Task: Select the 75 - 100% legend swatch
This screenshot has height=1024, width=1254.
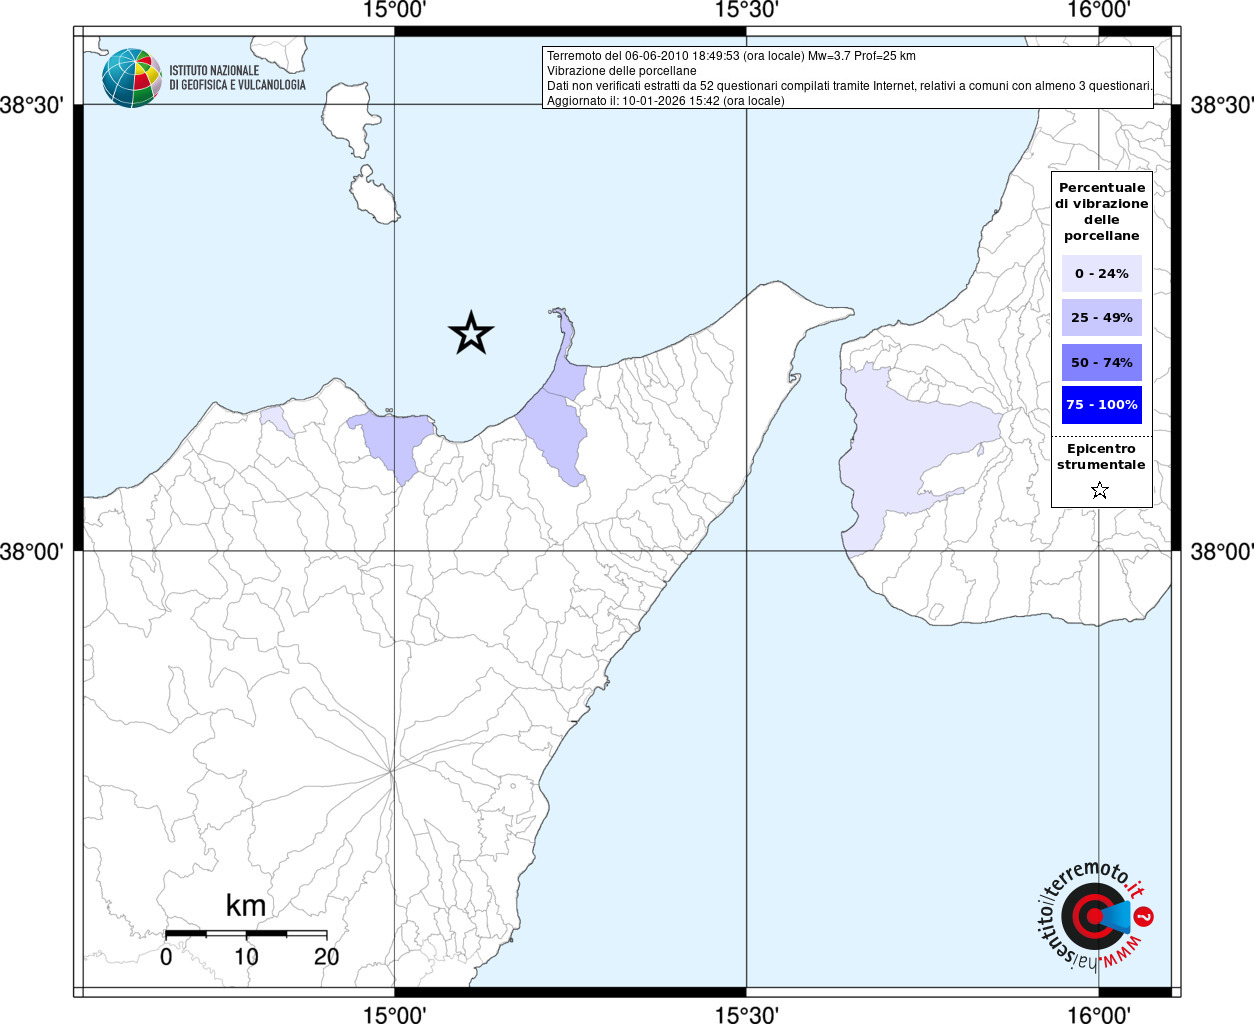Action: tap(1101, 405)
